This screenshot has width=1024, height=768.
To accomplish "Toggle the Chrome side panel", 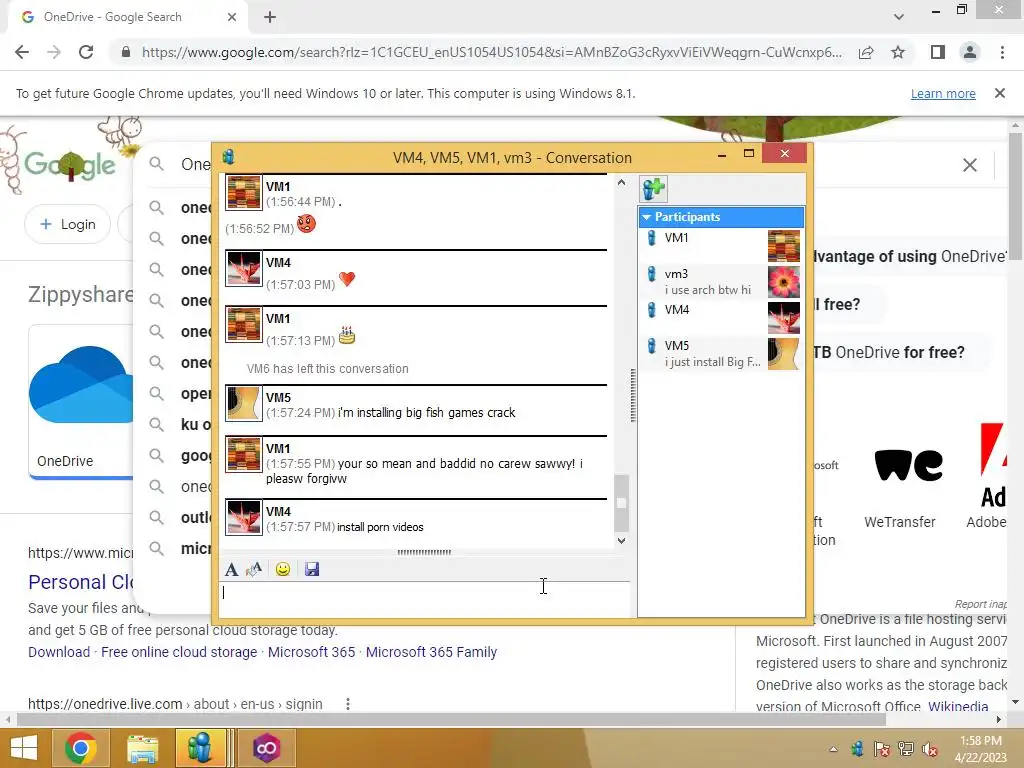I will 938,52.
